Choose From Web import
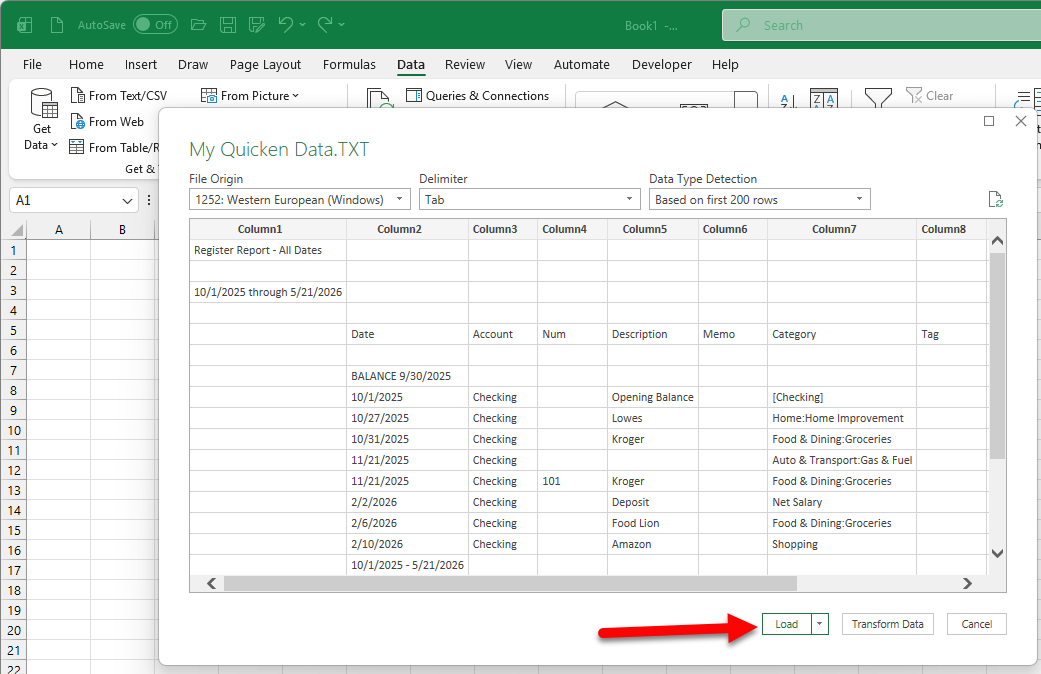The height and width of the screenshot is (674, 1041). (107, 122)
